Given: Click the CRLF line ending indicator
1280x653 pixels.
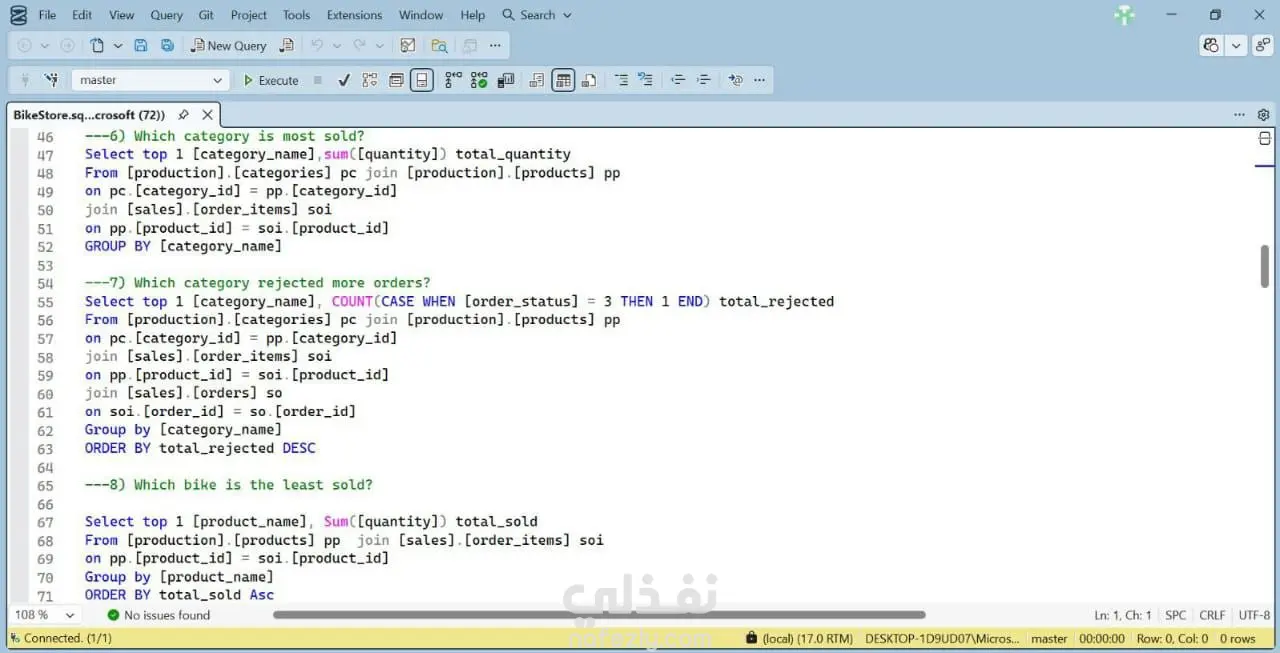Looking at the screenshot, I should [x=1212, y=615].
